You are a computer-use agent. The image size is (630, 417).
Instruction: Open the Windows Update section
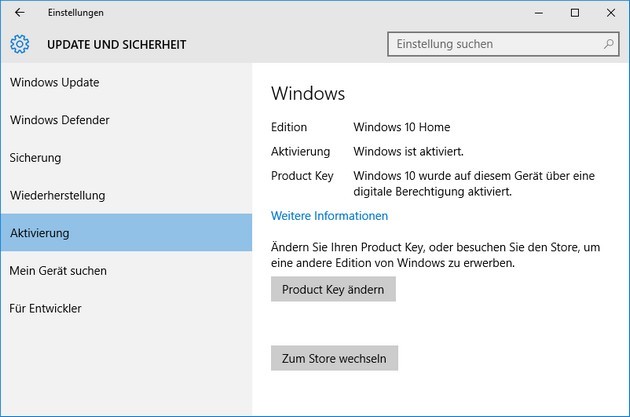coord(54,82)
